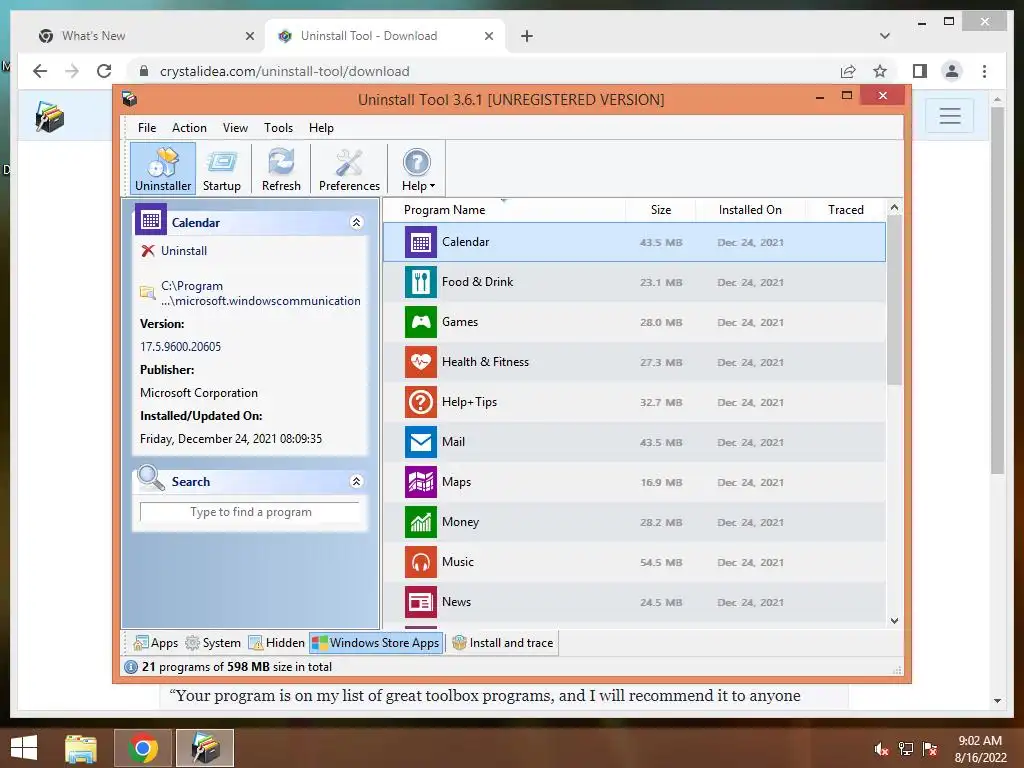Sort by Installed On column
This screenshot has width=1024, height=768.
pos(750,210)
